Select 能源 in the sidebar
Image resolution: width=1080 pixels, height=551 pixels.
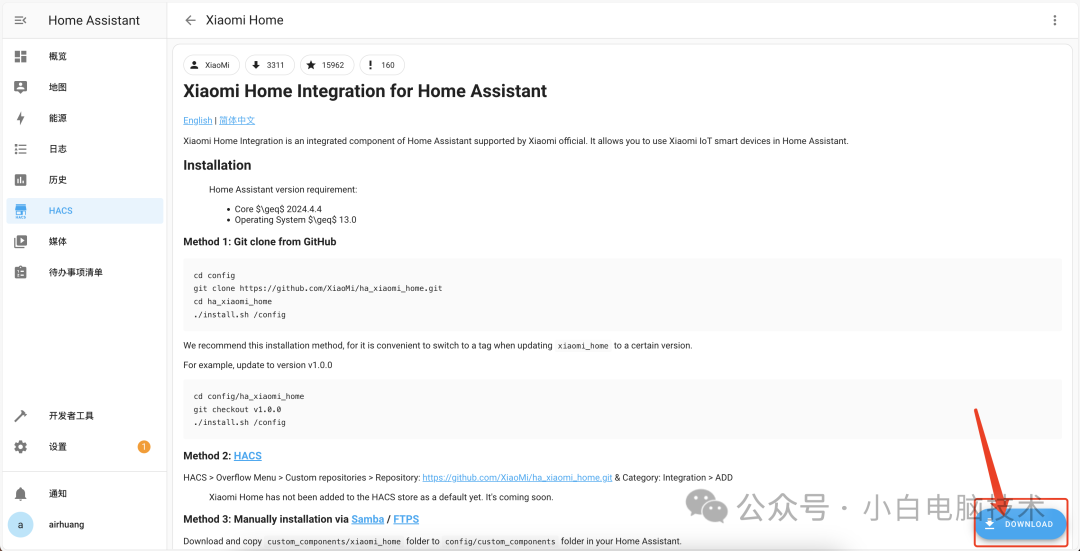coord(85,118)
